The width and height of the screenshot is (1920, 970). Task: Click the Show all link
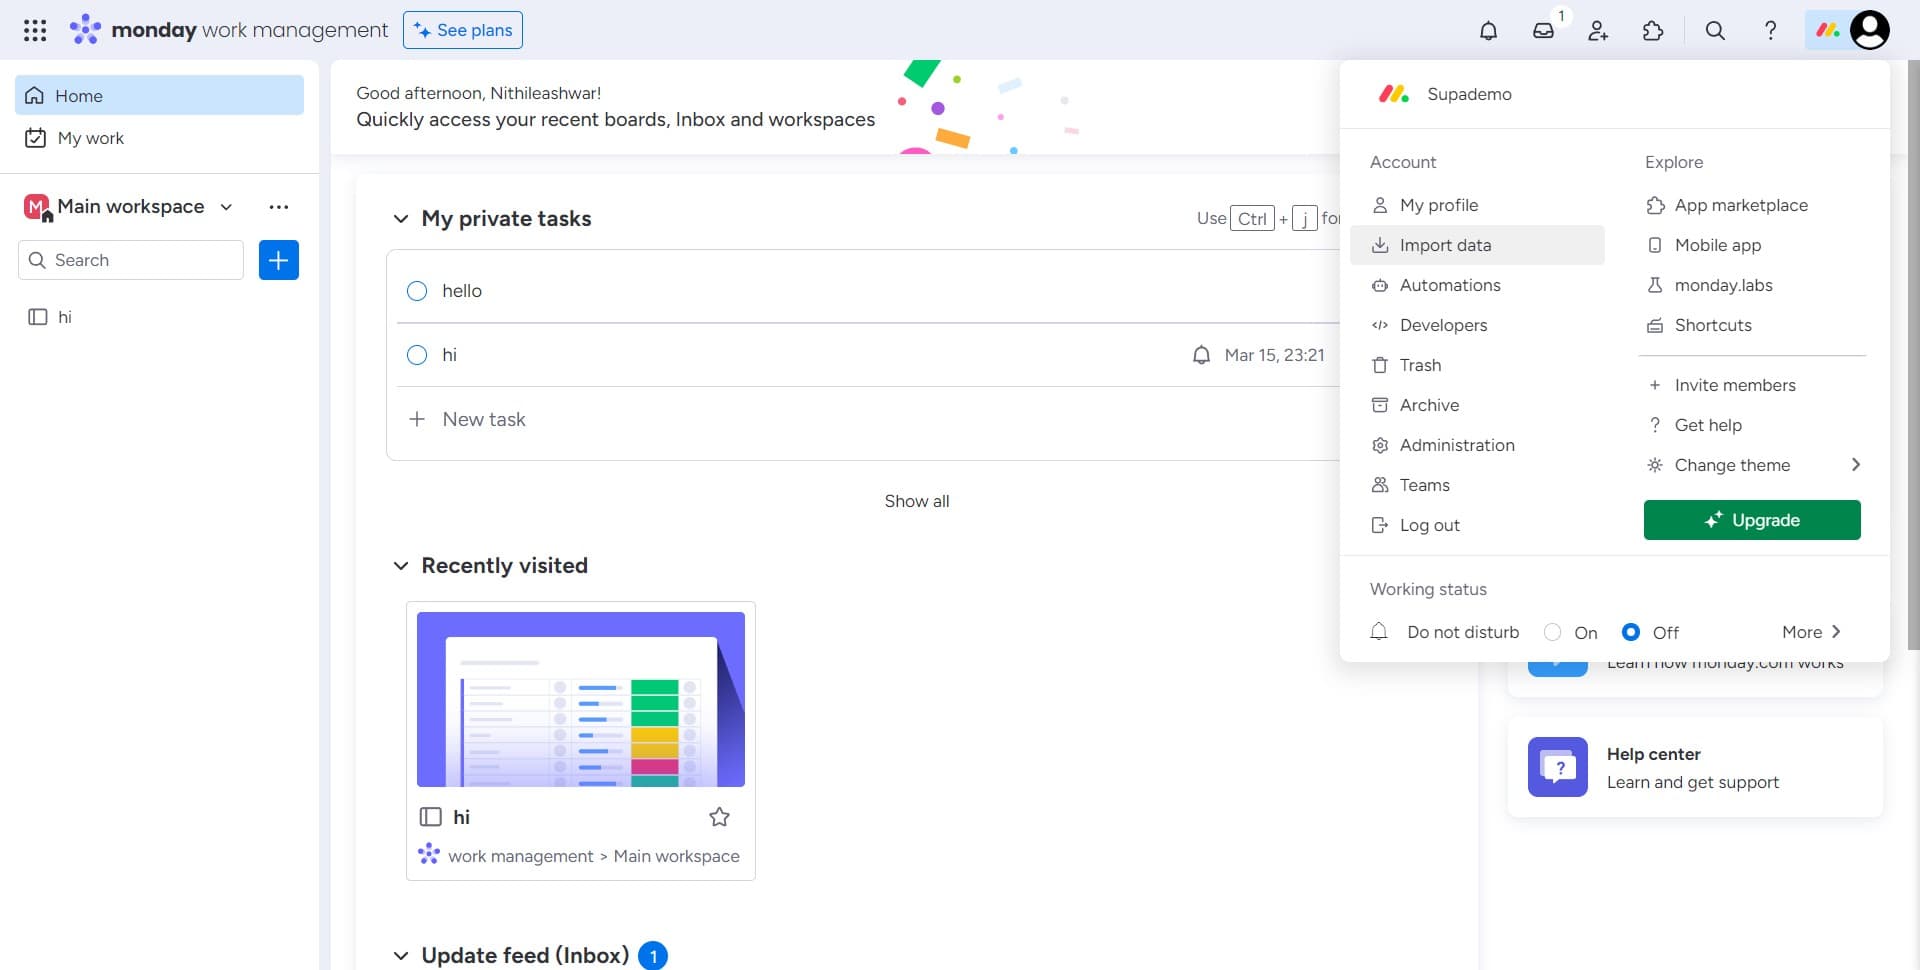point(916,501)
